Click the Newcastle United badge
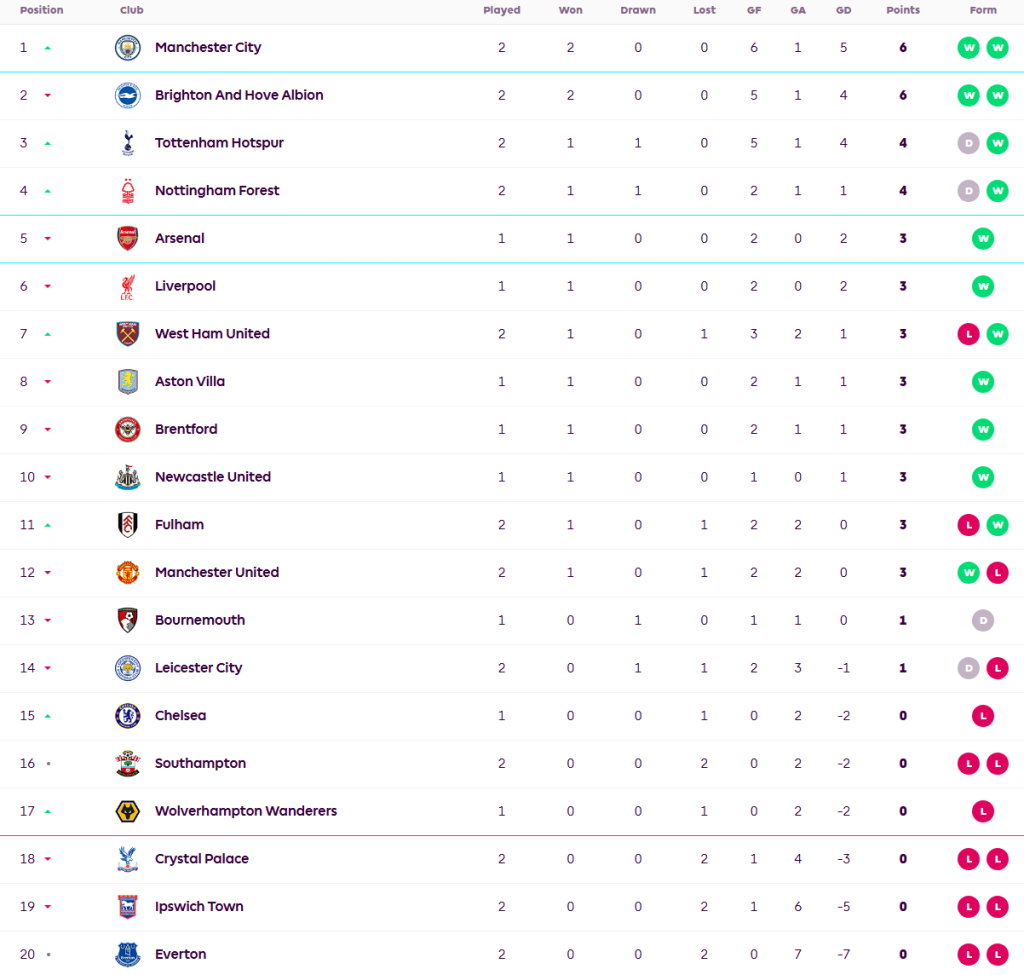The height and width of the screenshot is (975, 1024). tap(128, 477)
